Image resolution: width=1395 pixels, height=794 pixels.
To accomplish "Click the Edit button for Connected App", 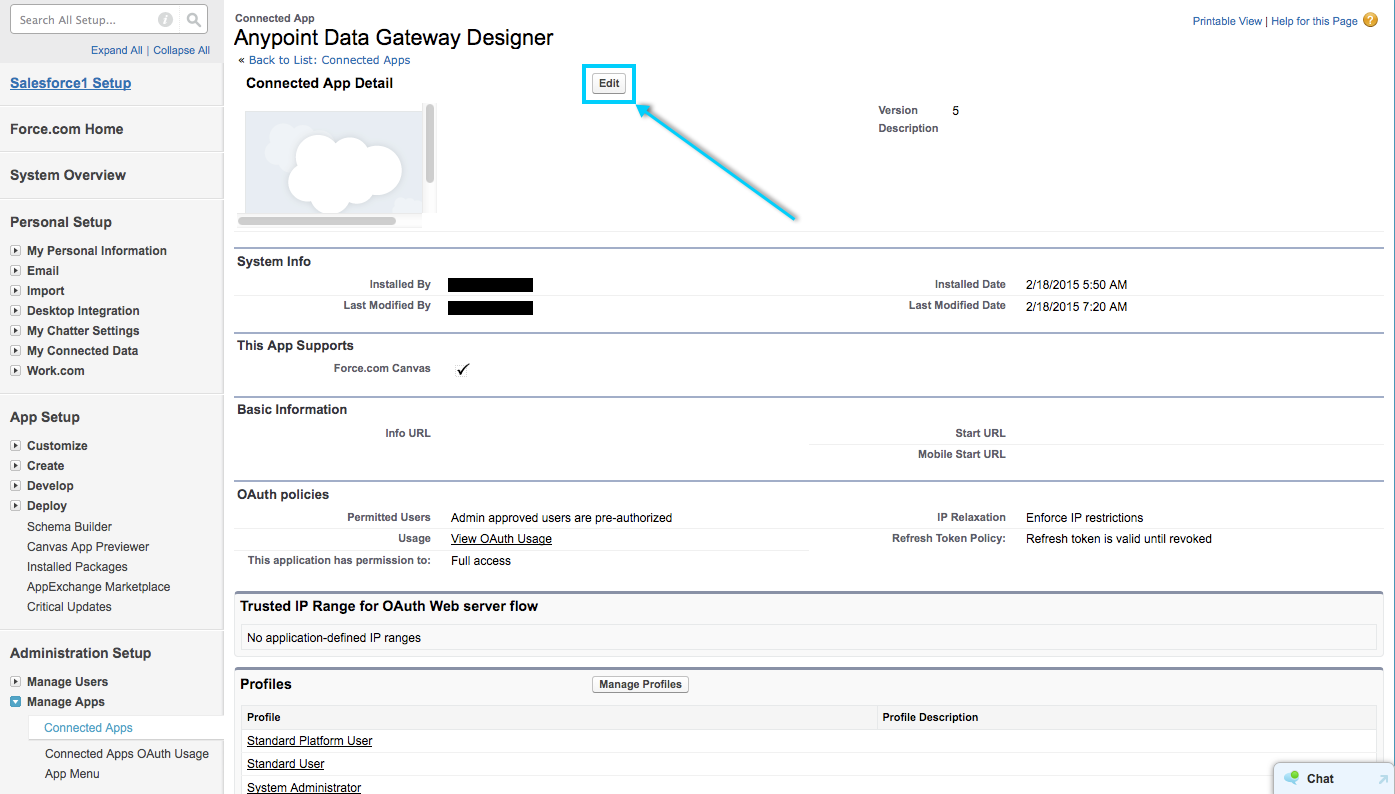I will click(609, 84).
